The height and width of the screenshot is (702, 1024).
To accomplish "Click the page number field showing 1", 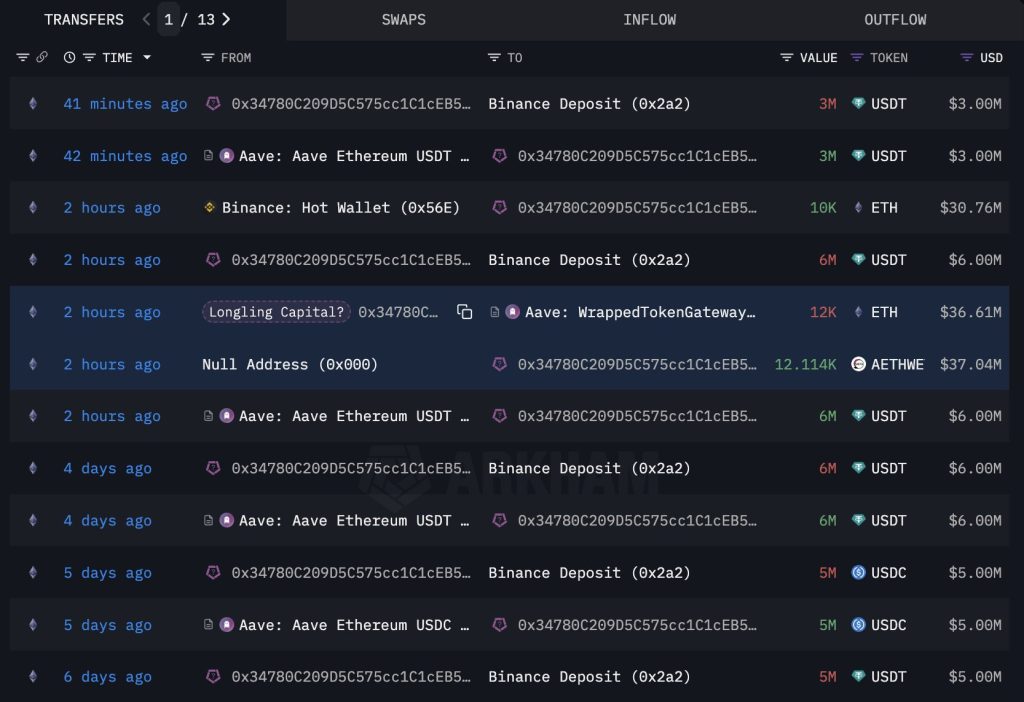I will pos(168,19).
